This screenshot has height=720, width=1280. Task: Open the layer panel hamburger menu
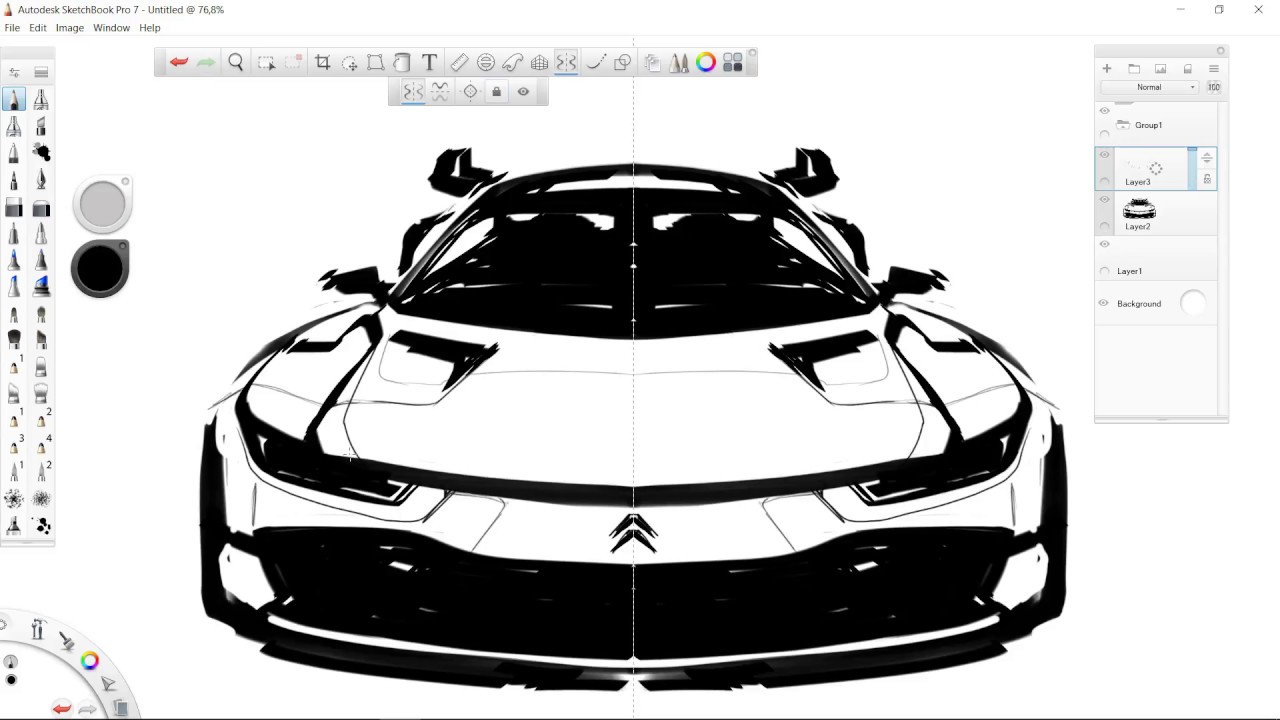point(1213,68)
